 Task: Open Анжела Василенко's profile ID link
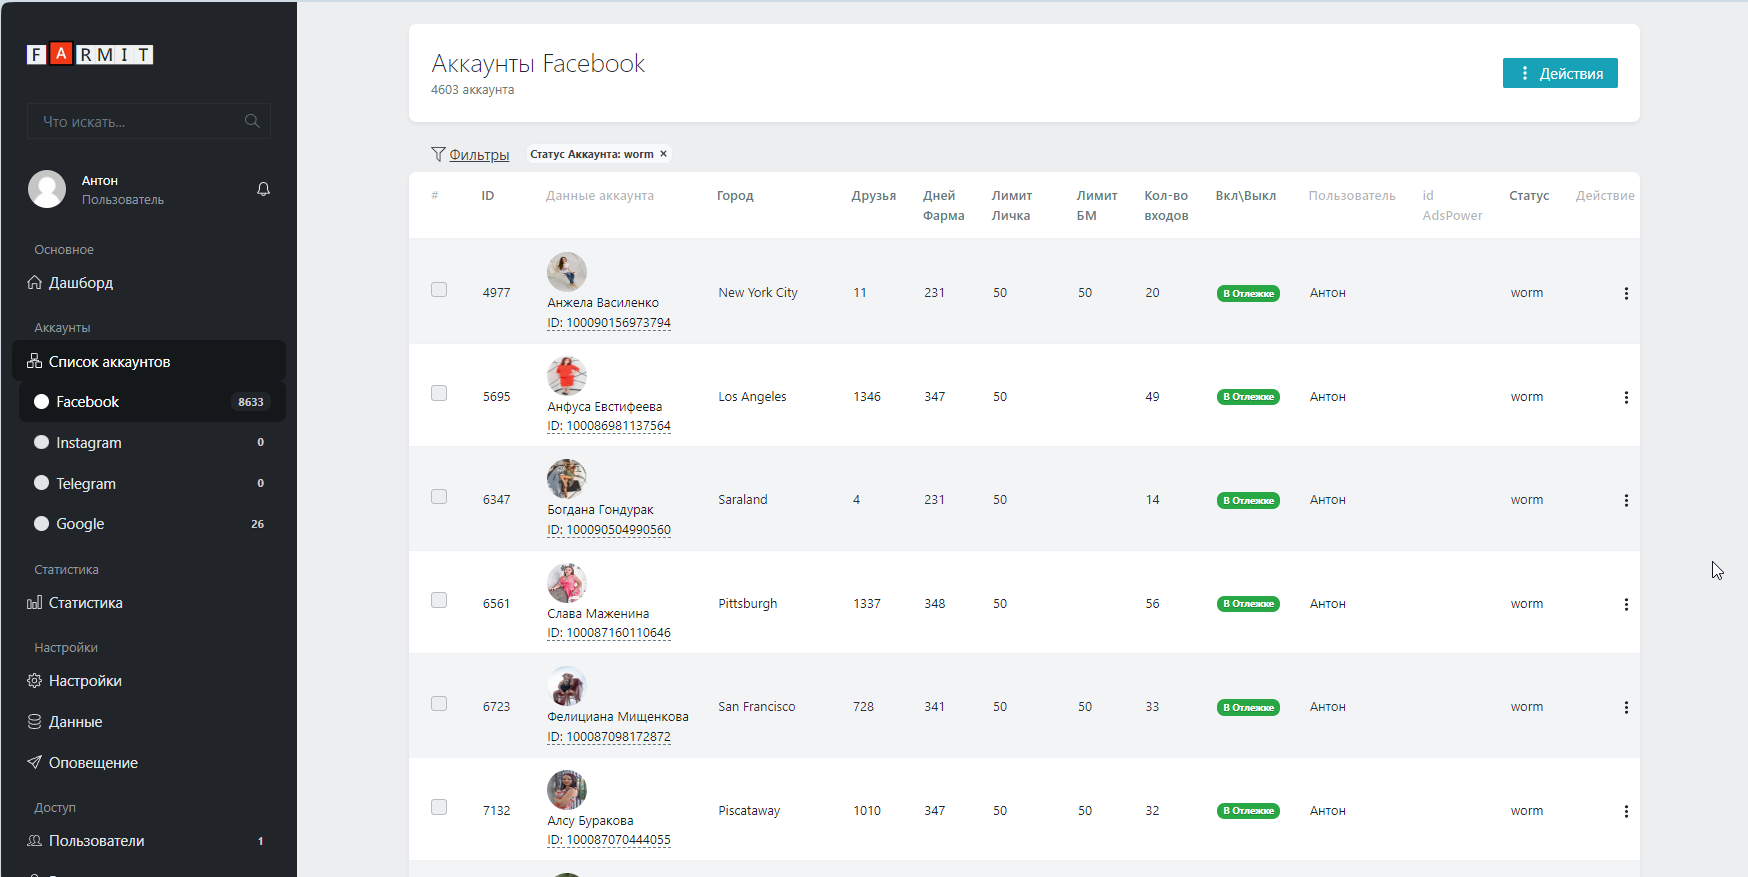(x=609, y=323)
